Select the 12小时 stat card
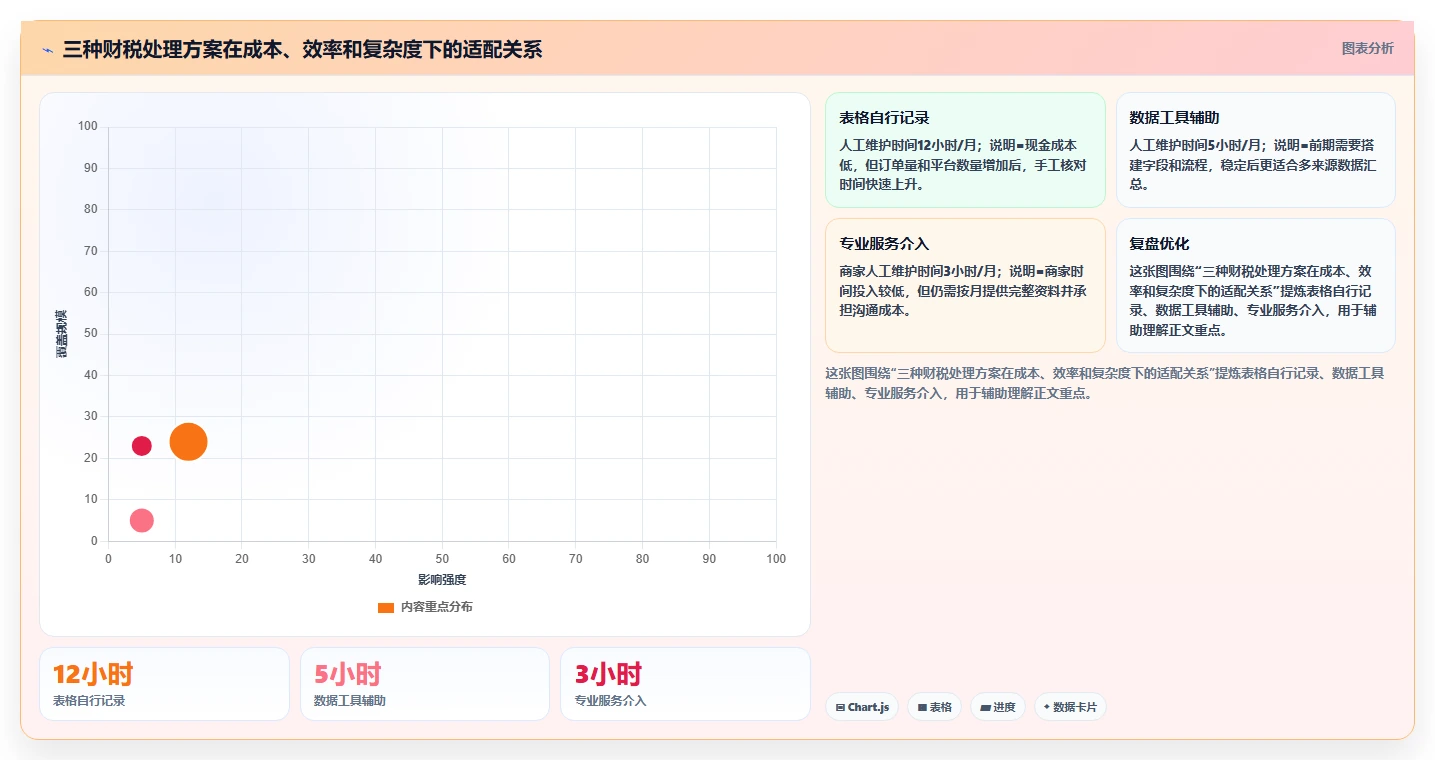The height and width of the screenshot is (760, 1435). [164, 684]
